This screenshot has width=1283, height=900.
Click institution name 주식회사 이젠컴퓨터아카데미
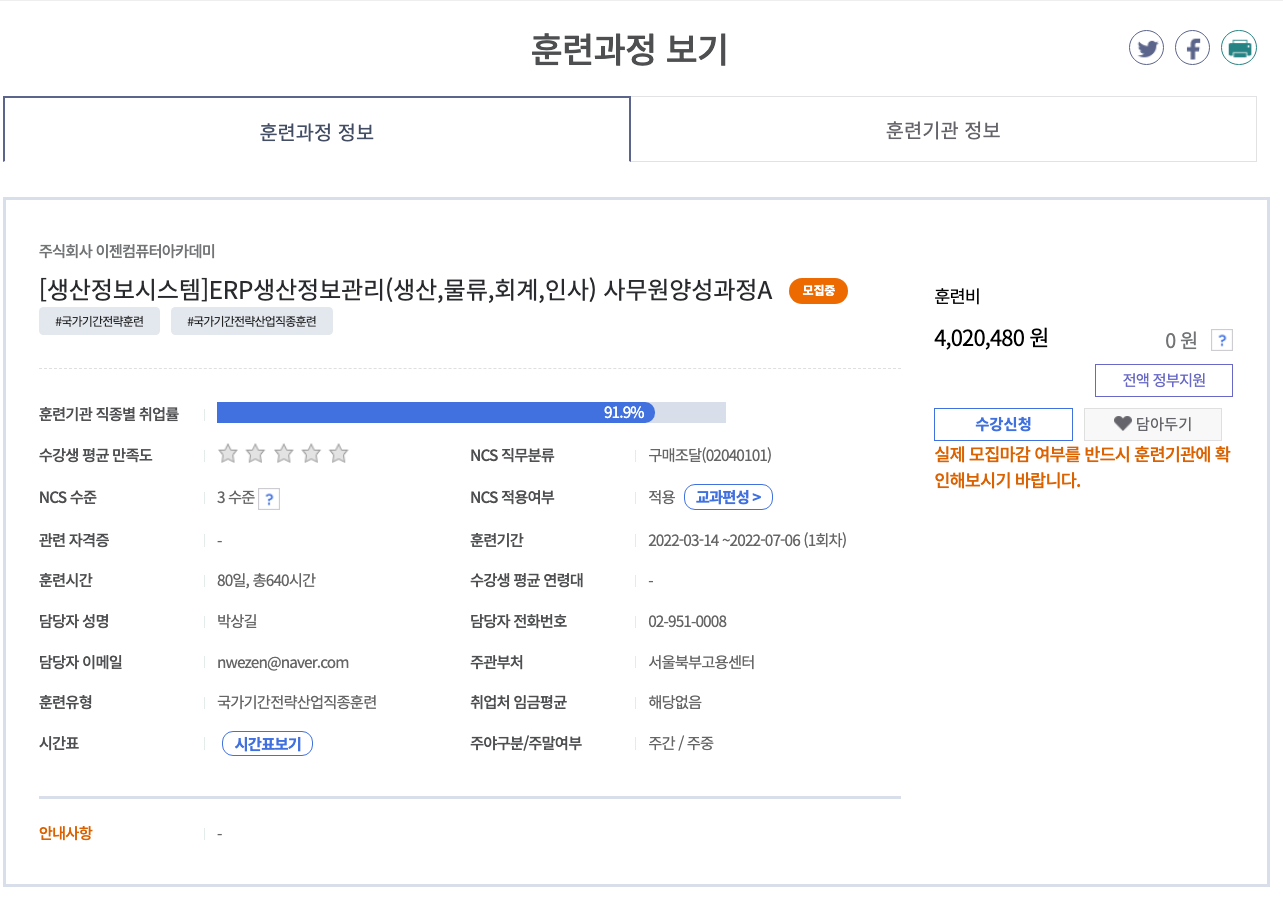pyautogui.click(x=127, y=251)
